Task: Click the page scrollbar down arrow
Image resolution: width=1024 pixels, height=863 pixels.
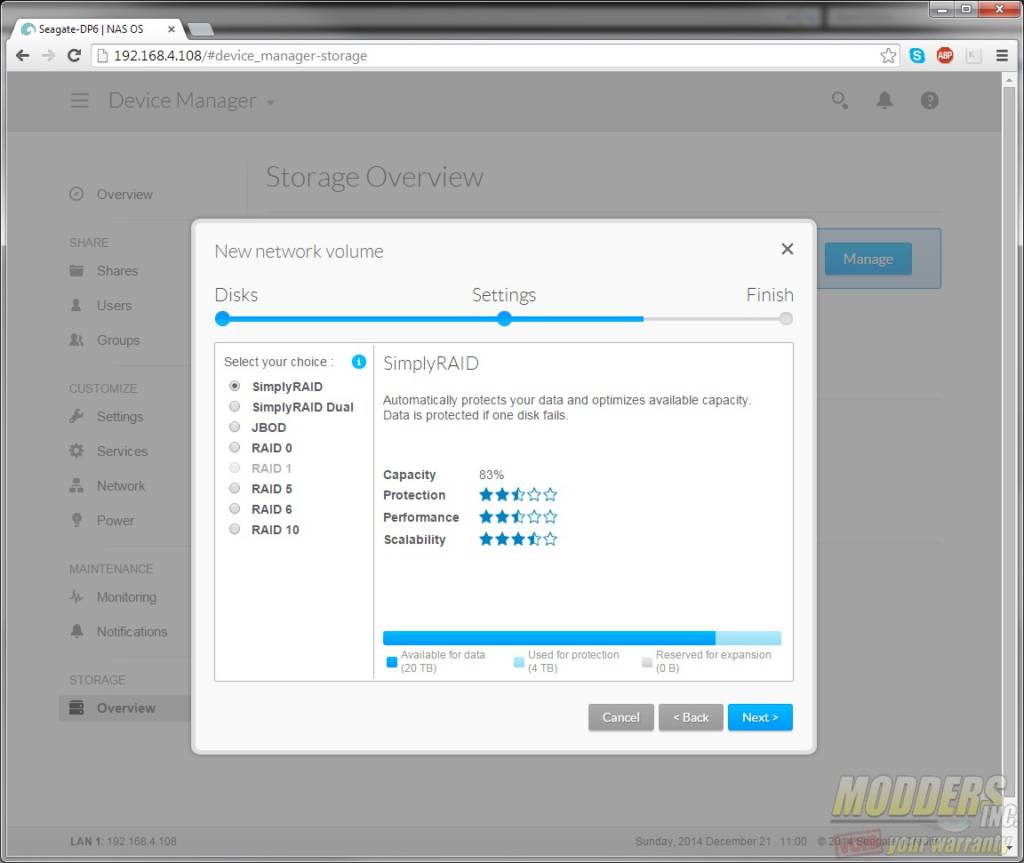Action: 1010,847
